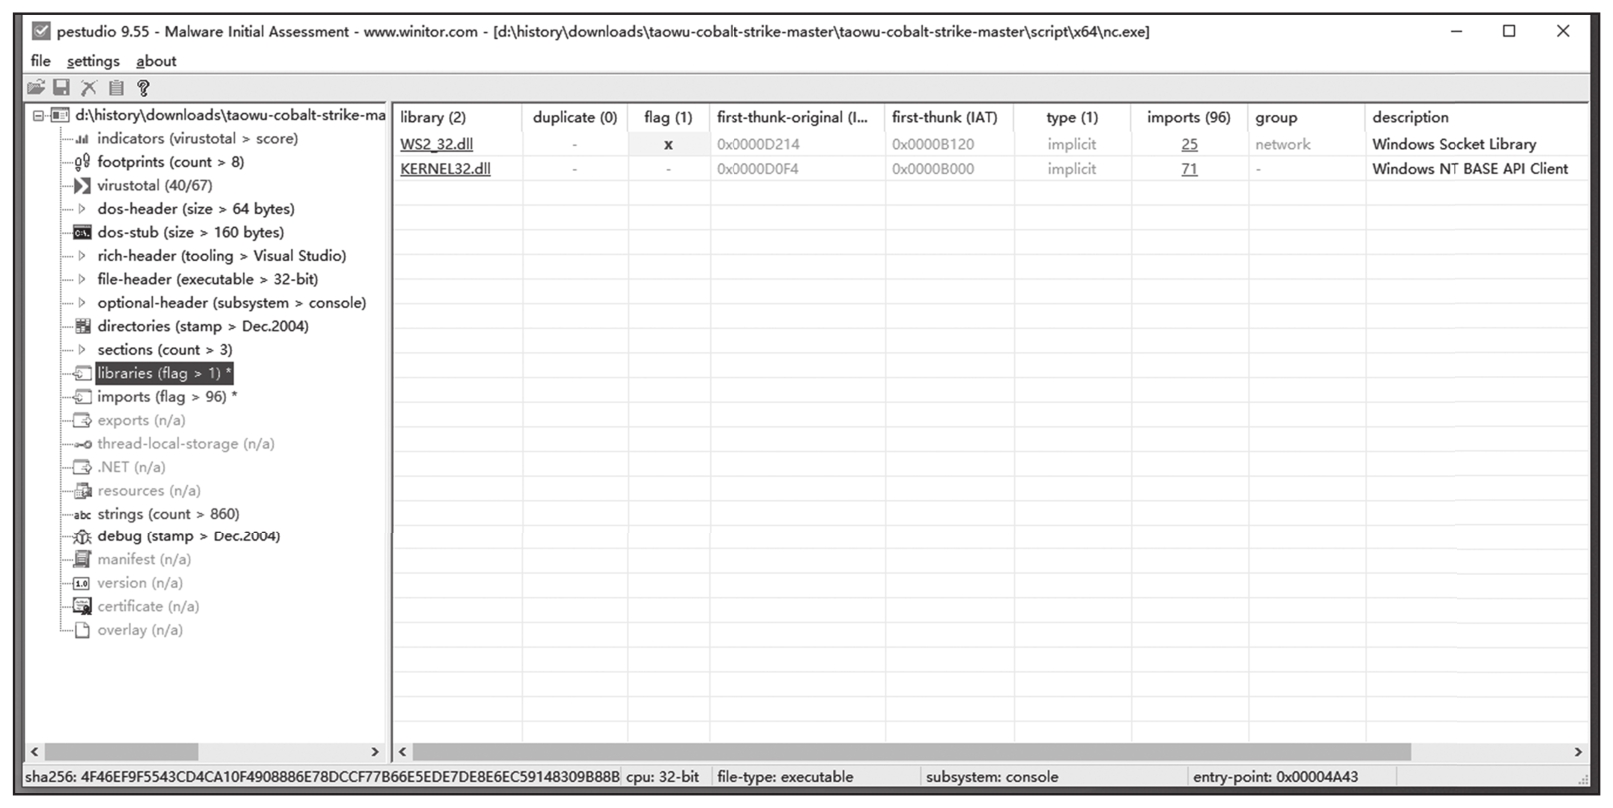Sort by duplicate (0) column header

tap(575, 117)
